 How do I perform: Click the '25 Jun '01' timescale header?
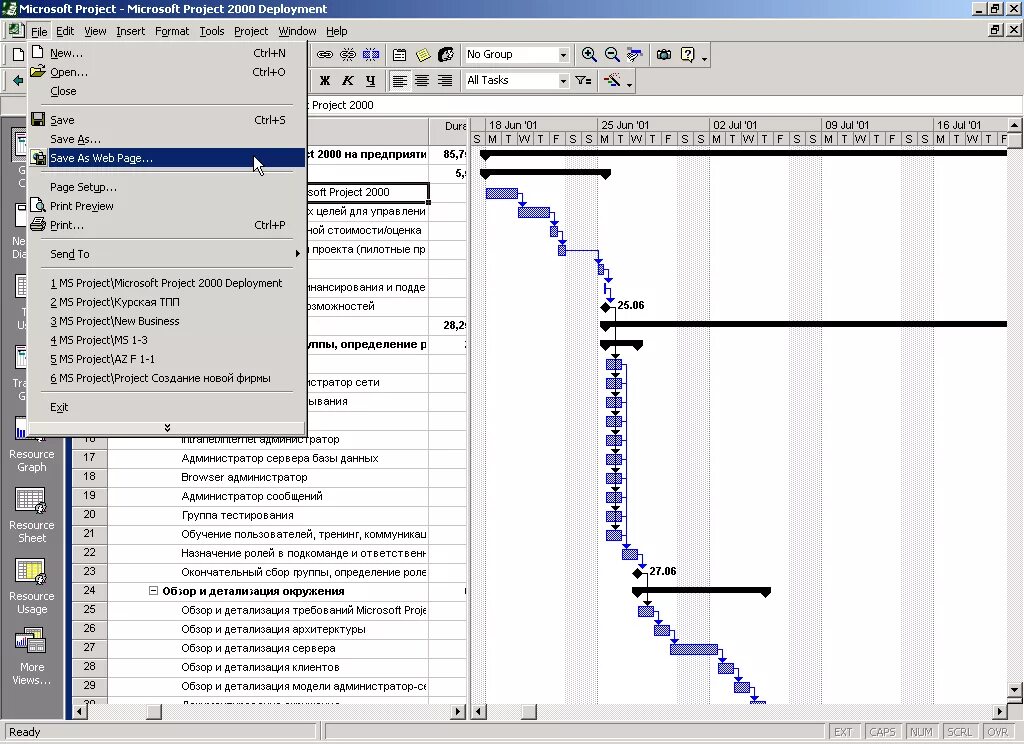tap(654, 125)
